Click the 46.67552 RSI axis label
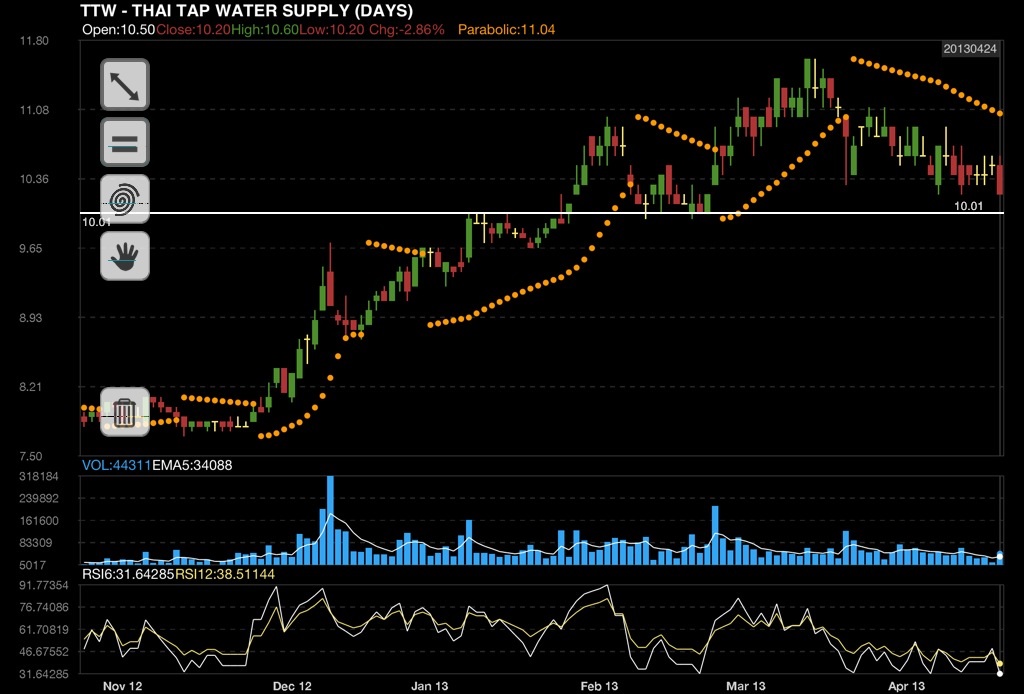 click(43, 652)
